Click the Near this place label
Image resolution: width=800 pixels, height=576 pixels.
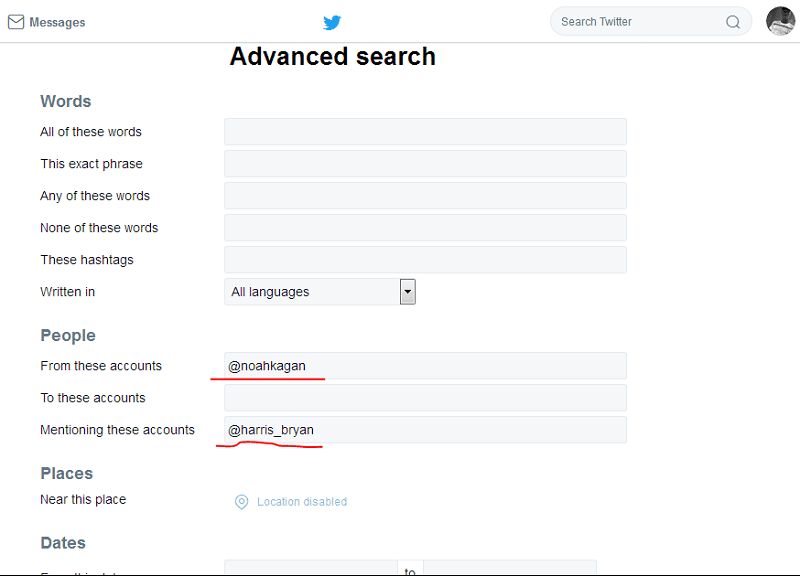(83, 499)
